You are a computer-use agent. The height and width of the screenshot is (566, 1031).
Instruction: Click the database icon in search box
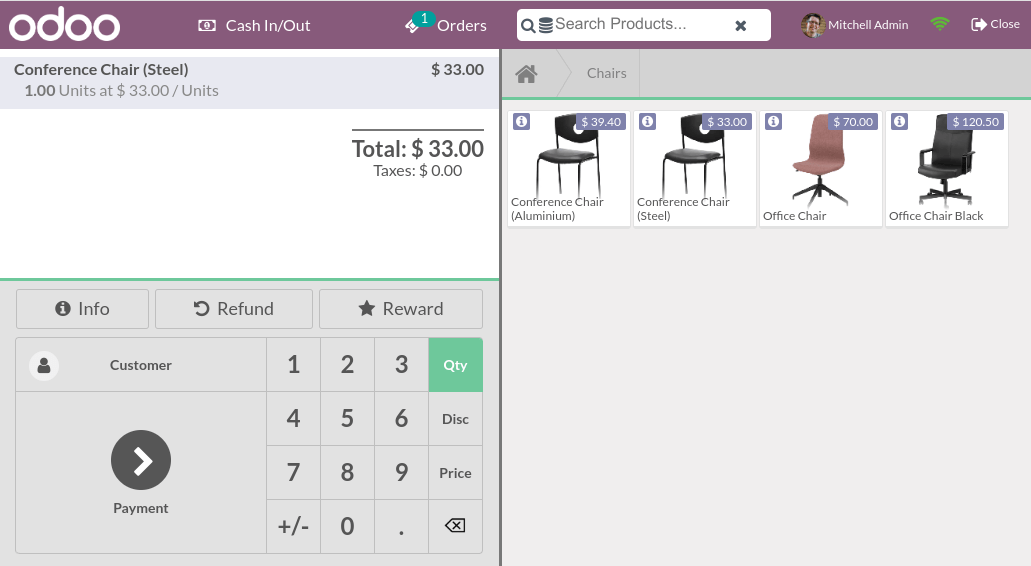click(546, 26)
